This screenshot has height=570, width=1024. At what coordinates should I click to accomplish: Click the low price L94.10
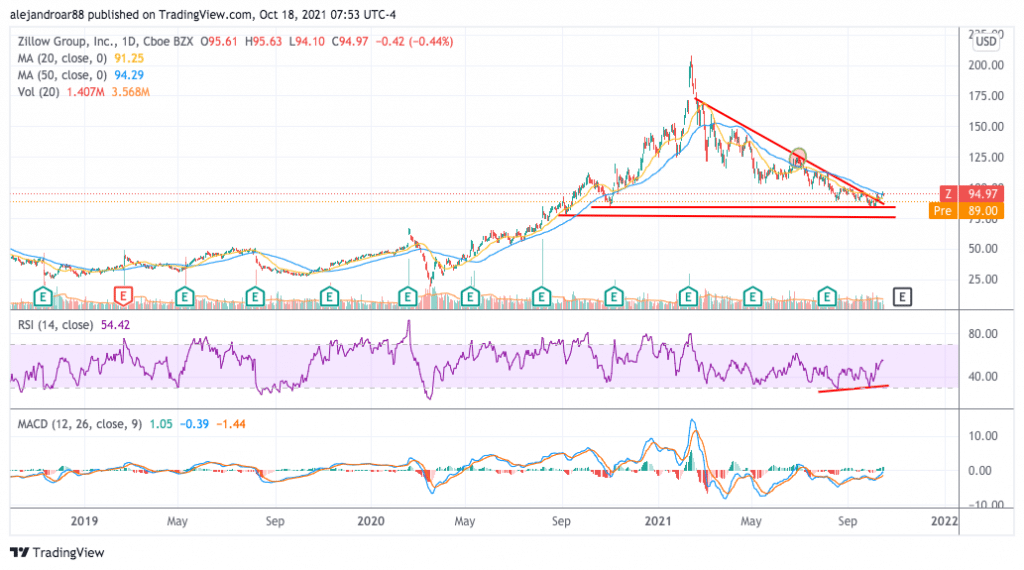click(x=306, y=41)
